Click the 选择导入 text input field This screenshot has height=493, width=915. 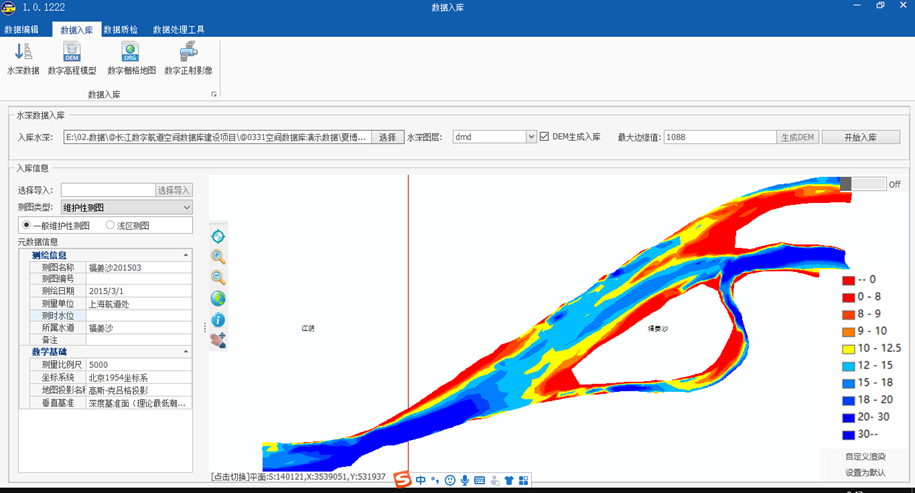(x=108, y=190)
